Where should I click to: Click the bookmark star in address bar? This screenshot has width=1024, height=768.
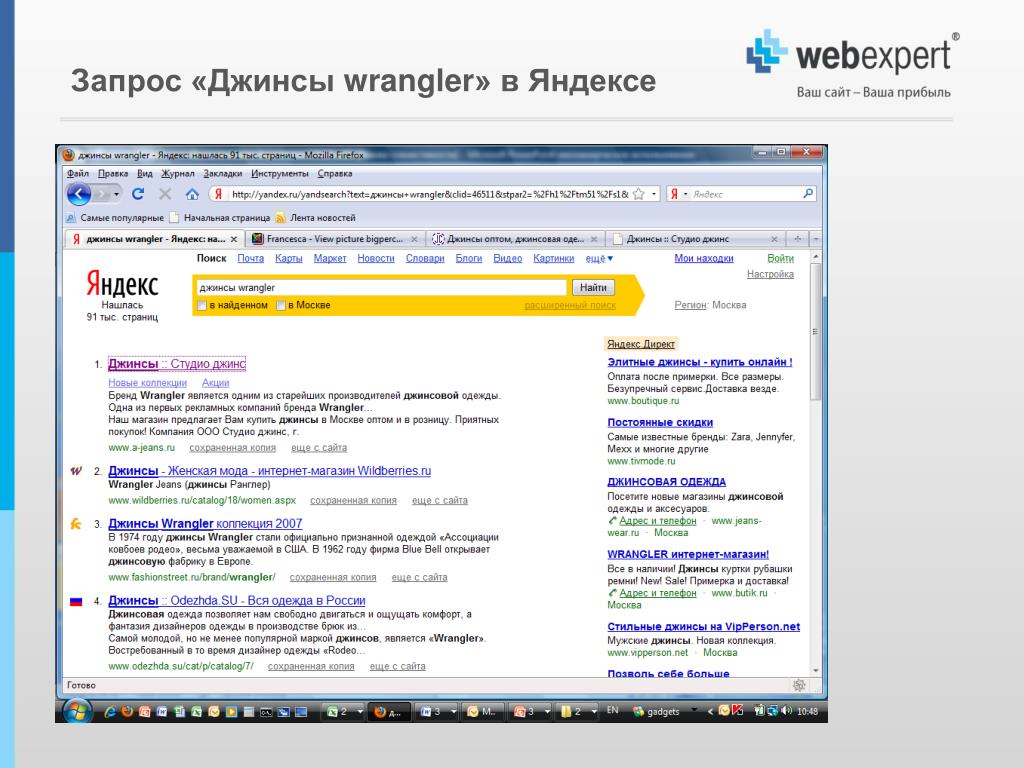(x=639, y=194)
